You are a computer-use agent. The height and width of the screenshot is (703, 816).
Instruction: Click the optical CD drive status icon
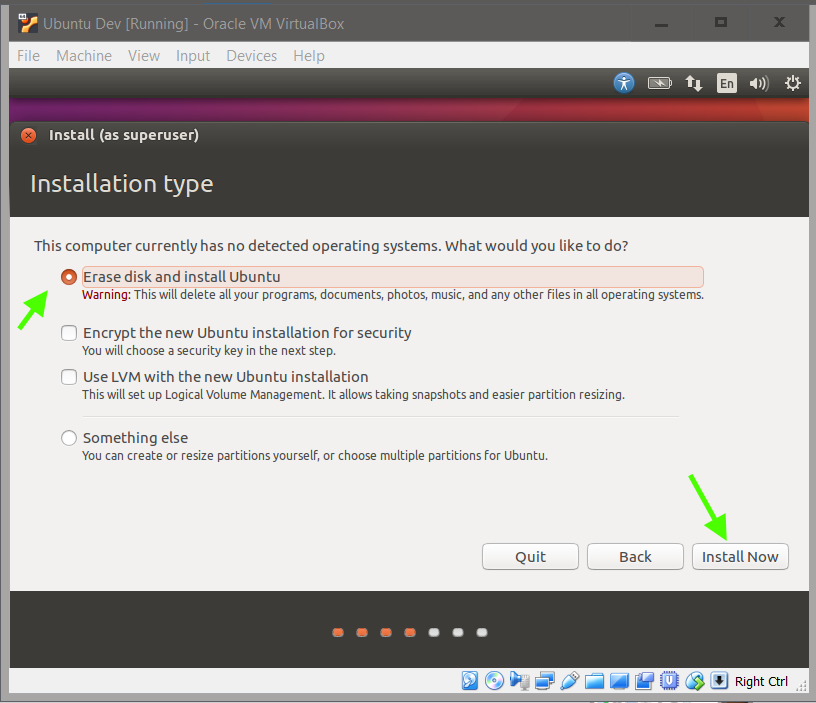point(494,680)
